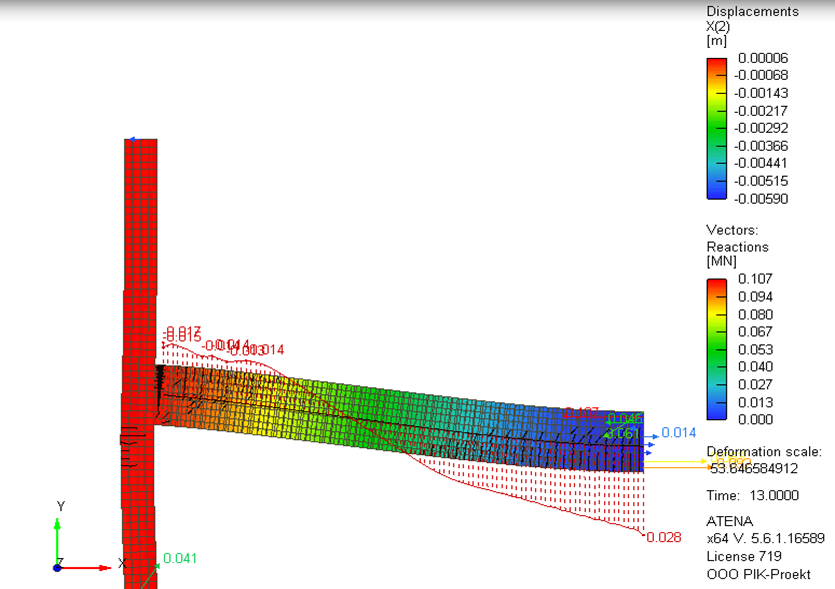
Task: Click the License 719 text
Action: [744, 557]
